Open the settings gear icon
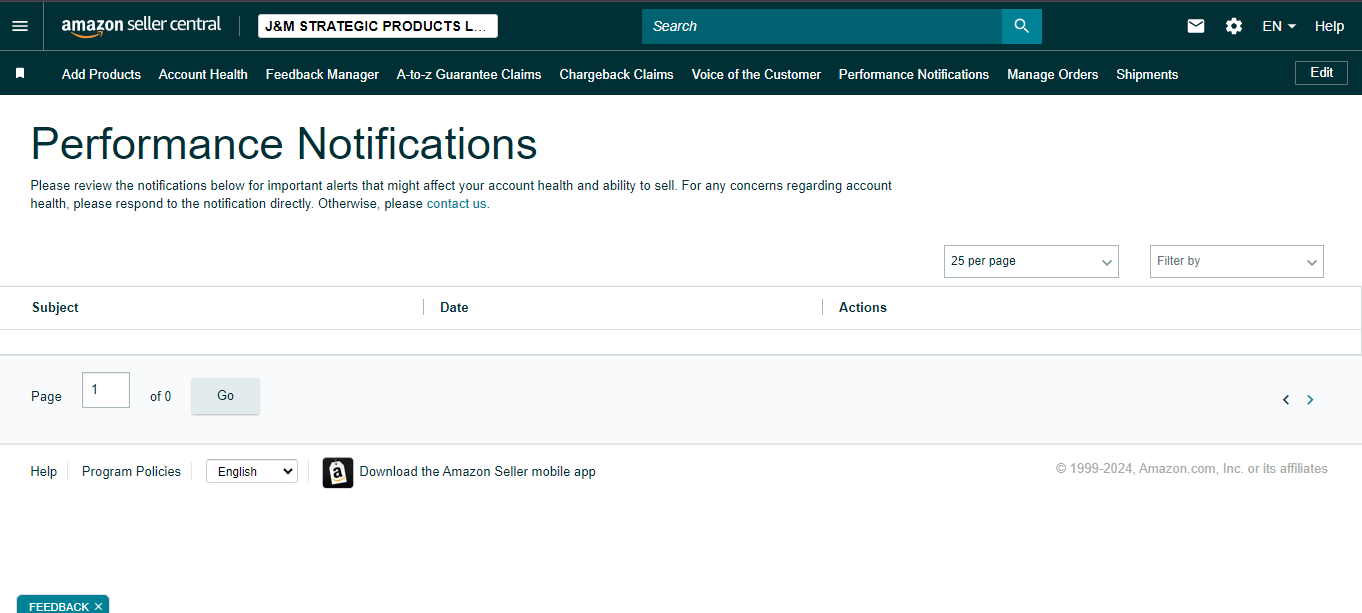 (x=1234, y=26)
